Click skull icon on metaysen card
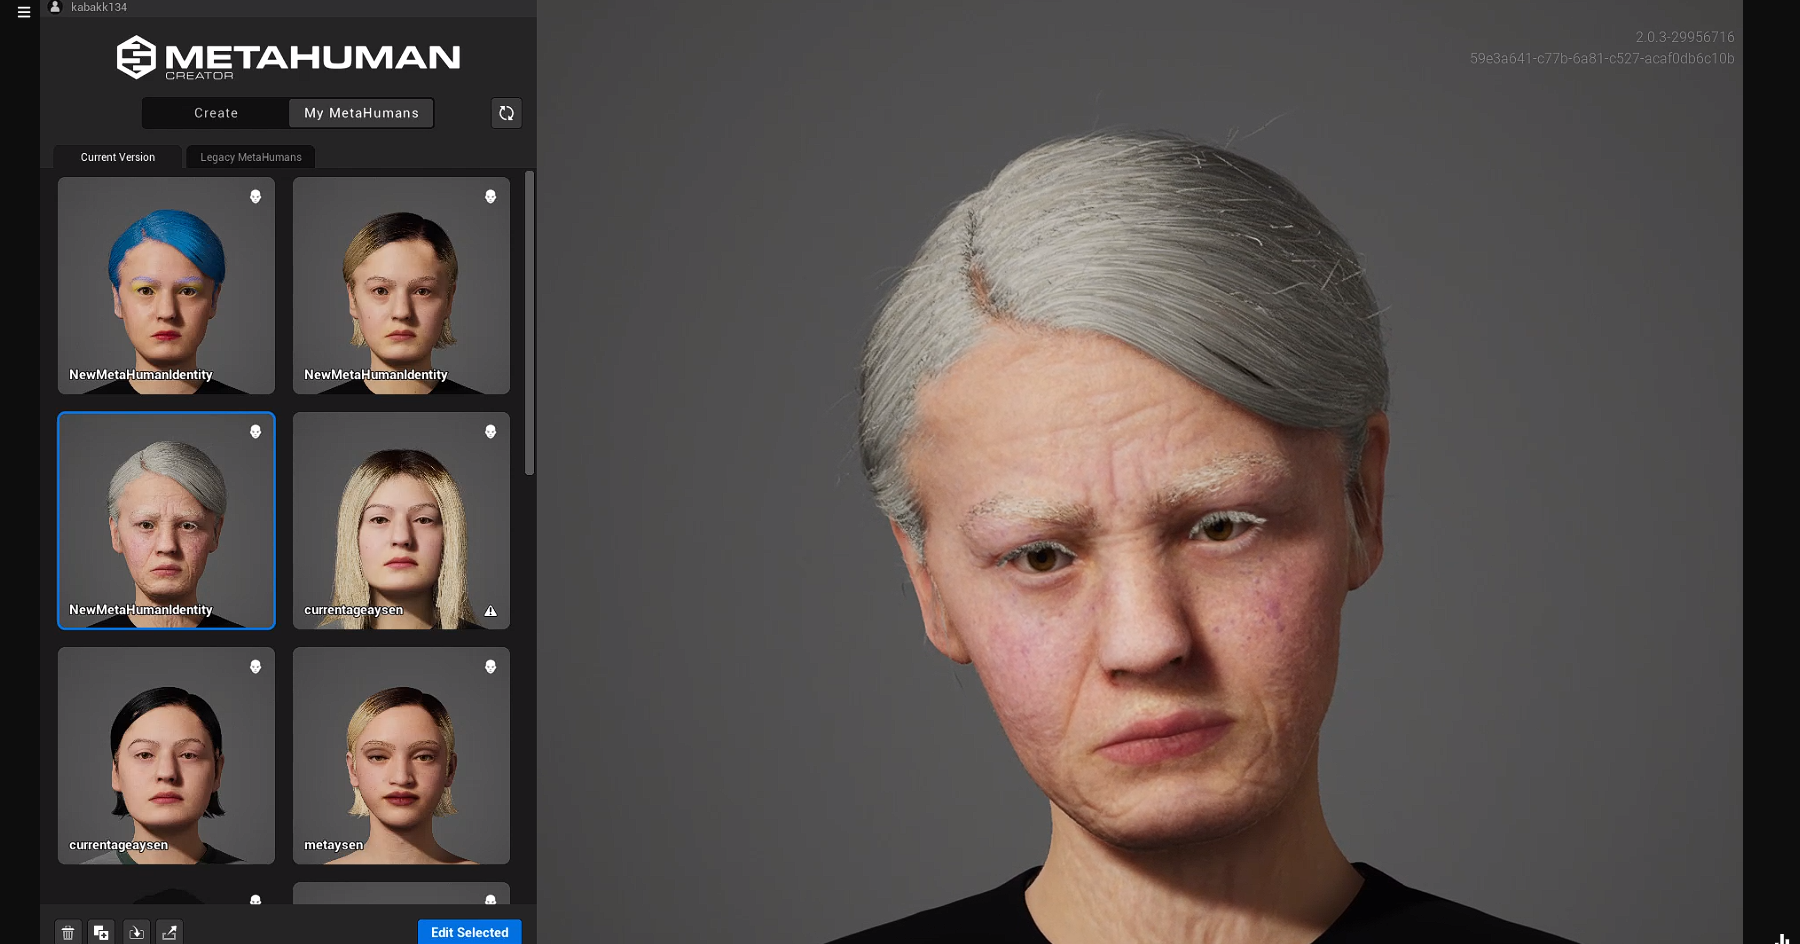This screenshot has height=944, width=1800. [x=491, y=667]
